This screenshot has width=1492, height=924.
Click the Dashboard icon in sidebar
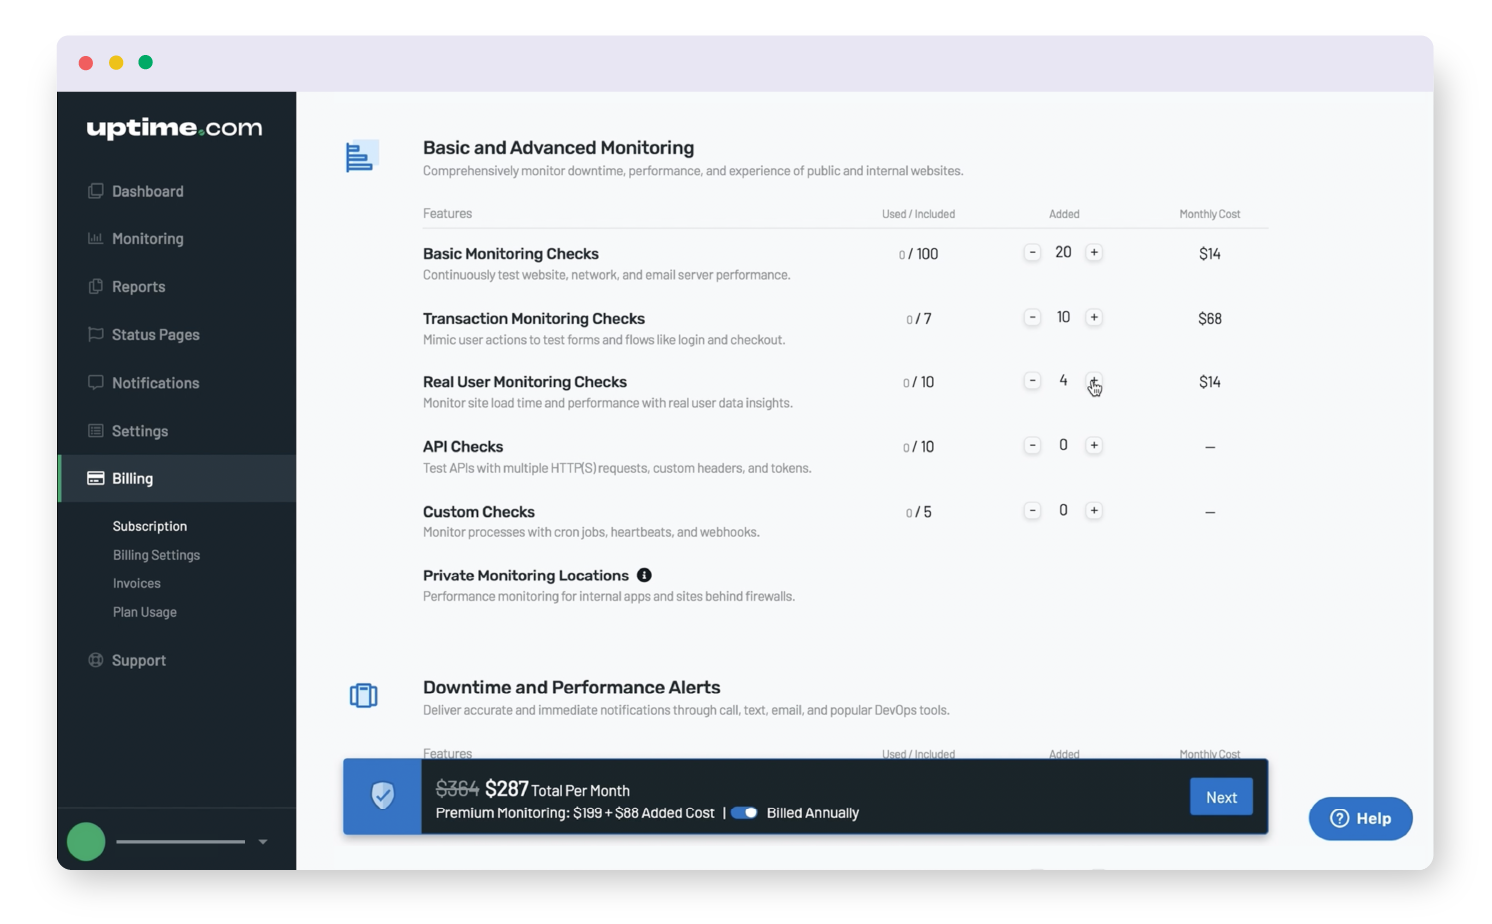(96, 191)
